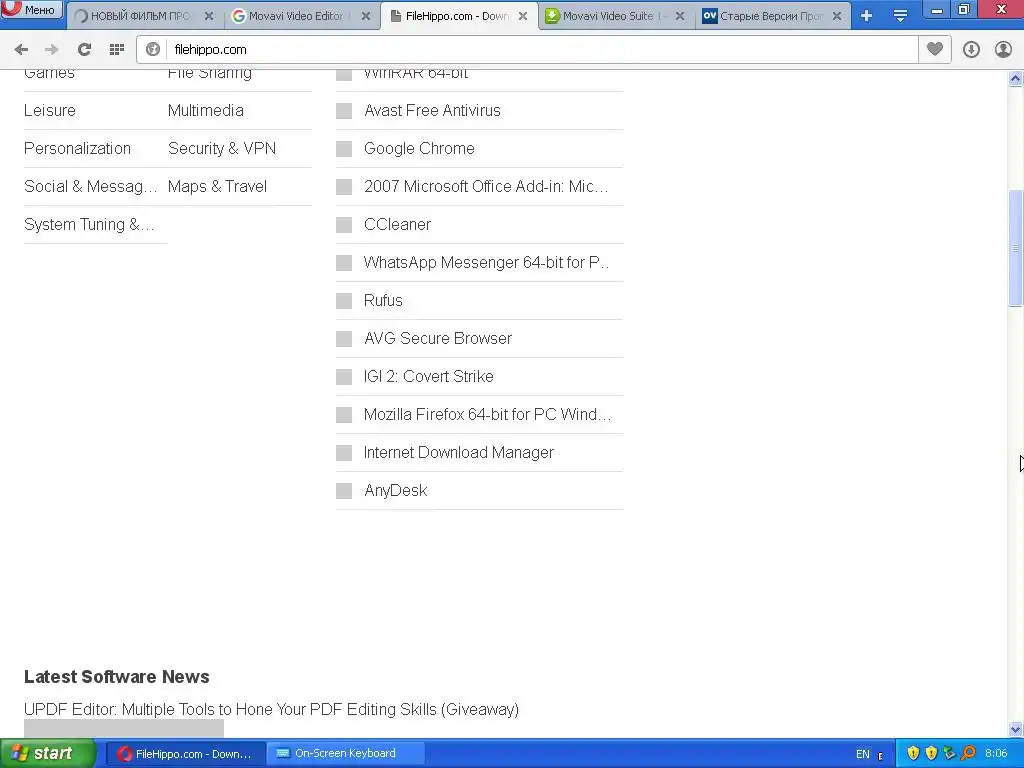Viewport: 1024px width, 768px height.
Task: Click the Google Chrome icon placeholder
Action: [344, 149]
